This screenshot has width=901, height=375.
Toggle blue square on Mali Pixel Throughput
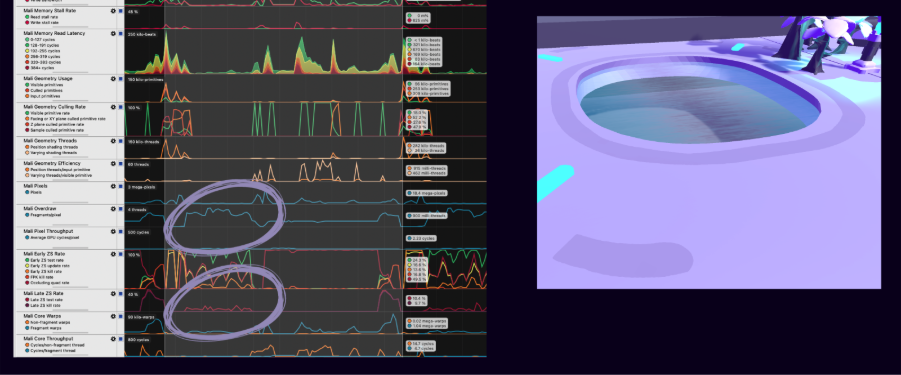coord(121,231)
